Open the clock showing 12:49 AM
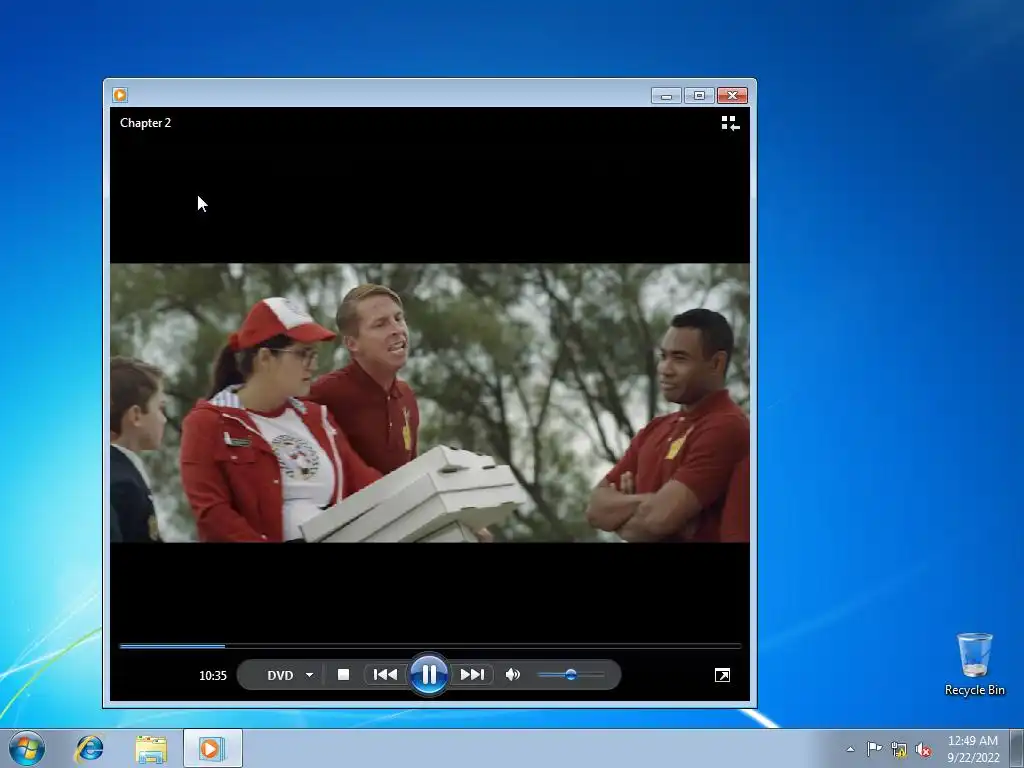 click(x=973, y=748)
